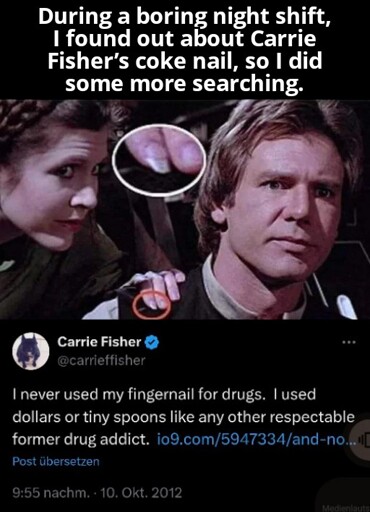370x512 pixels.
Task: Tap the audio speaker icon beside the link
Action: tap(363, 440)
